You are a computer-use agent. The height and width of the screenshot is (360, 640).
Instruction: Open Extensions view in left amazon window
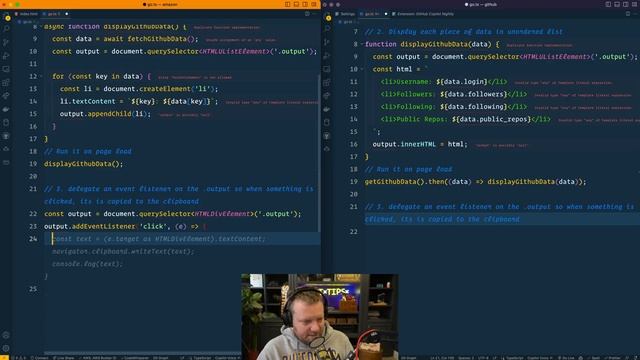tap(6, 82)
